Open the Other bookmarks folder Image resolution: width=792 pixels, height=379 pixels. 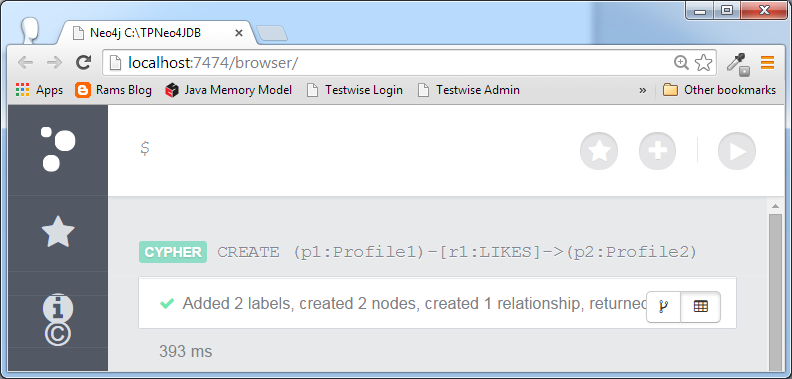[719, 90]
